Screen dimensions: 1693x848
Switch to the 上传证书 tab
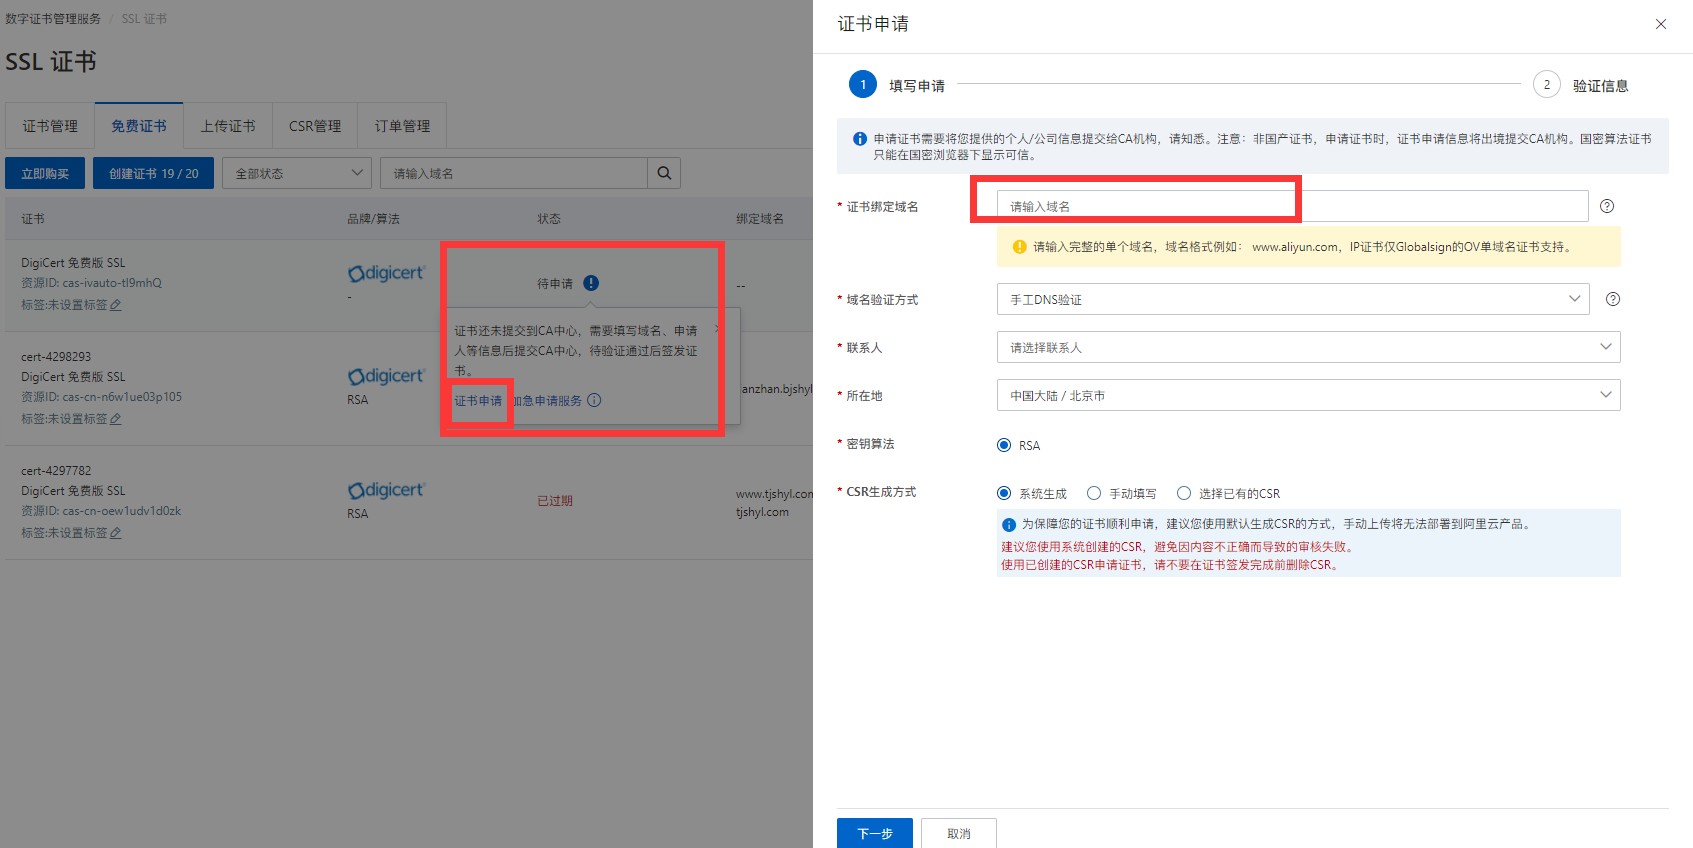(x=228, y=126)
